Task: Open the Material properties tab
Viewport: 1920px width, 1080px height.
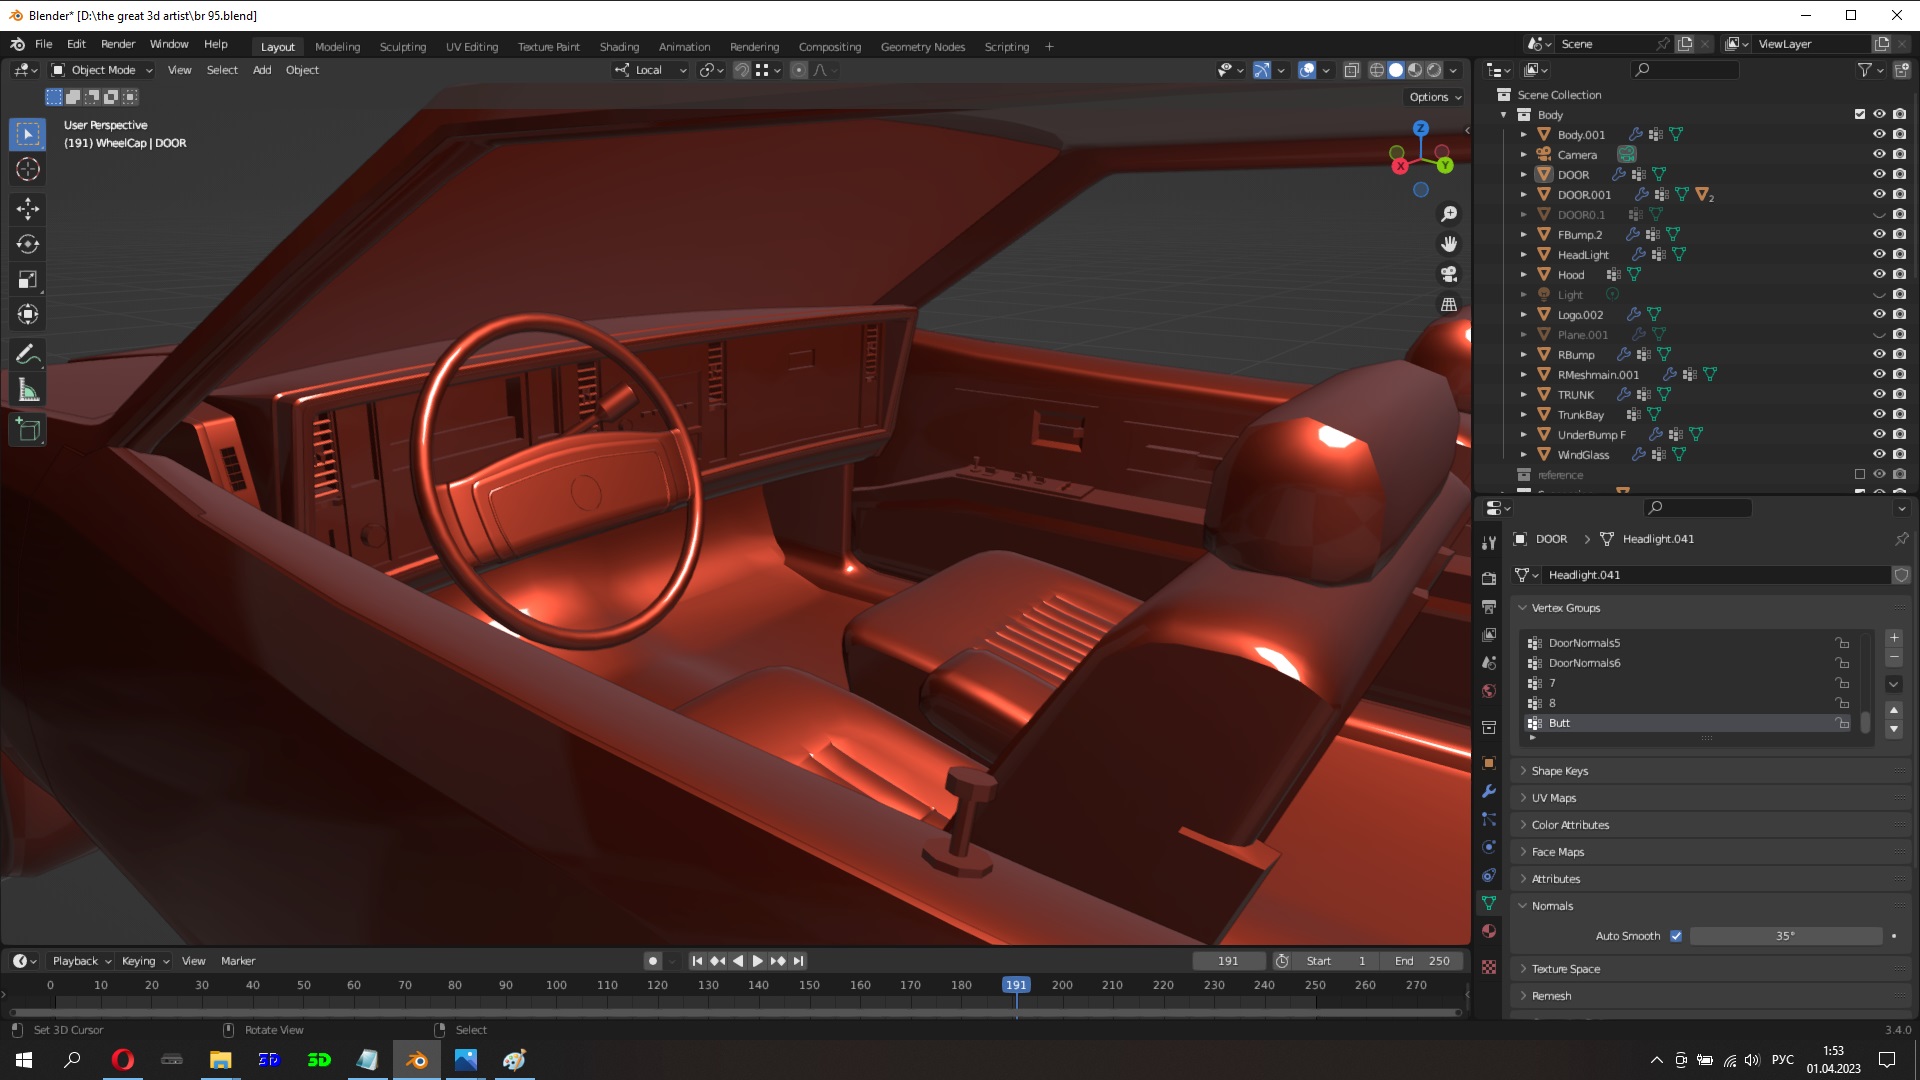Action: click(x=1489, y=931)
